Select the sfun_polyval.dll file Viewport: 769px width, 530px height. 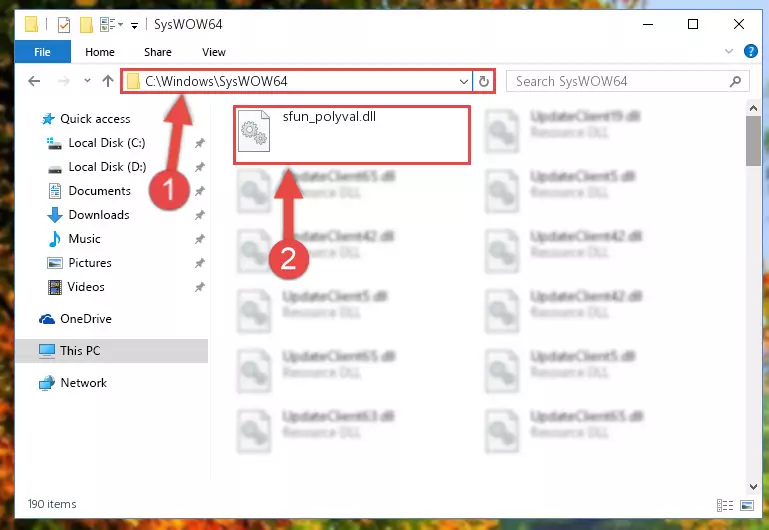pos(352,135)
